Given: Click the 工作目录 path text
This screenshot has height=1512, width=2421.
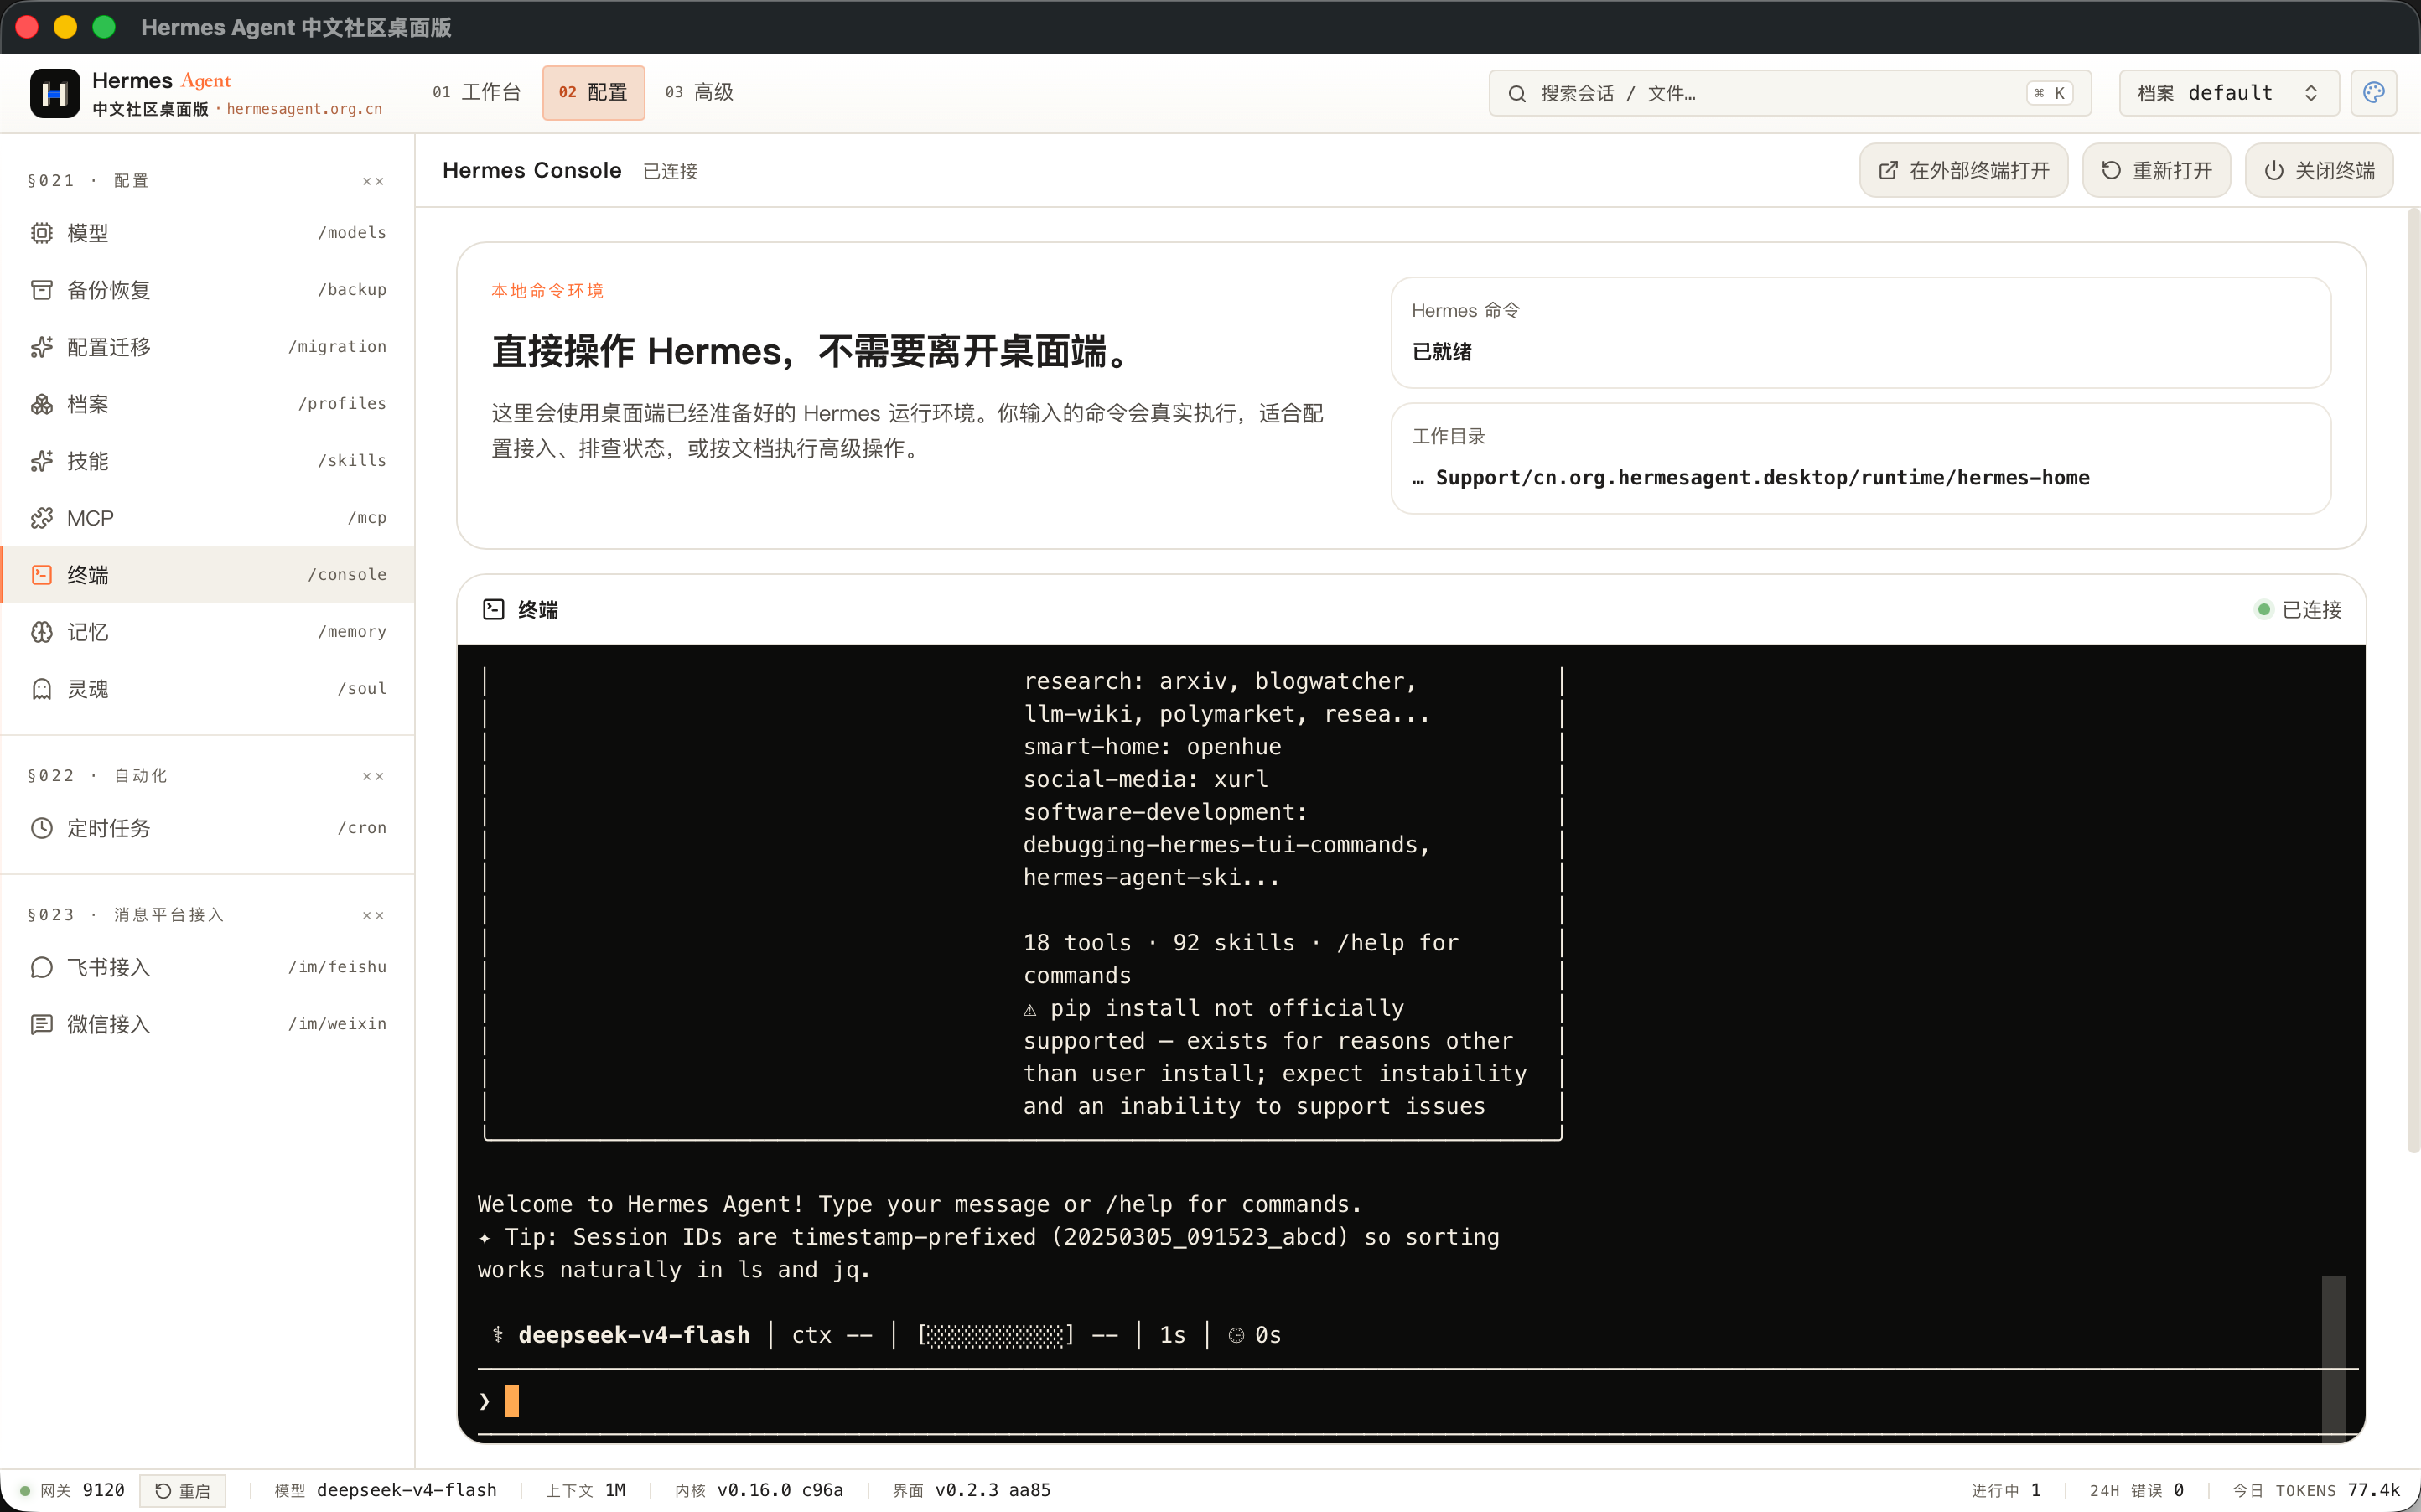Looking at the screenshot, I should click(x=1751, y=478).
